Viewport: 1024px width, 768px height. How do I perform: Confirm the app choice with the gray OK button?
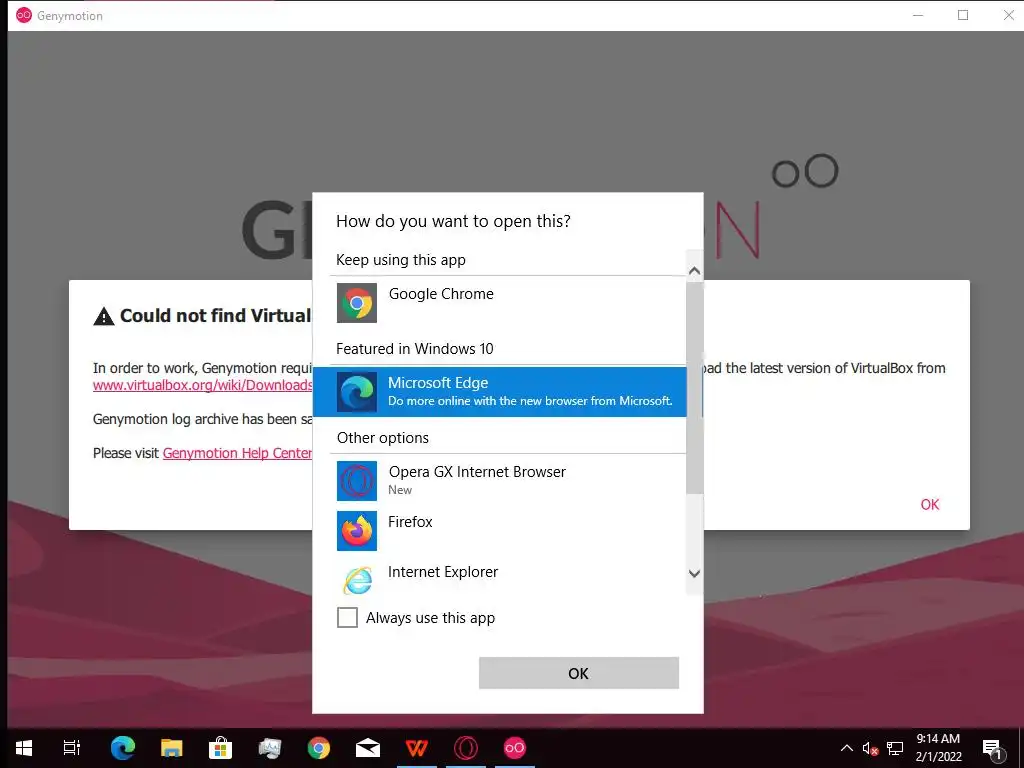click(579, 673)
